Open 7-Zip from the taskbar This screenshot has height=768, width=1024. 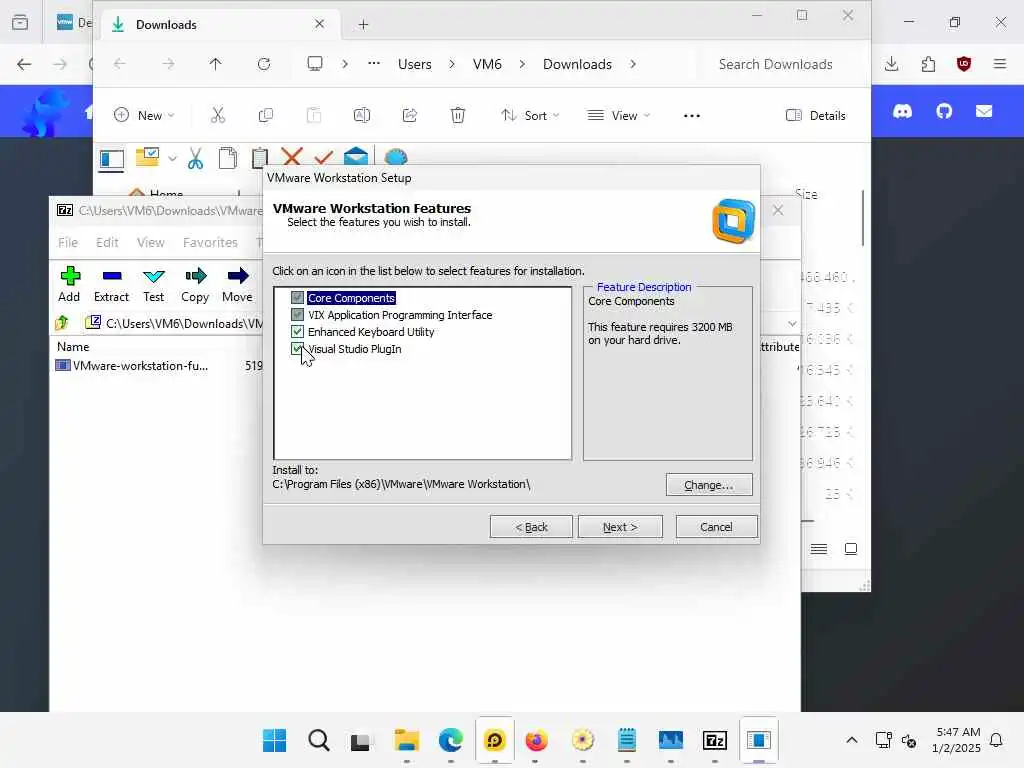pyautogui.click(x=714, y=740)
